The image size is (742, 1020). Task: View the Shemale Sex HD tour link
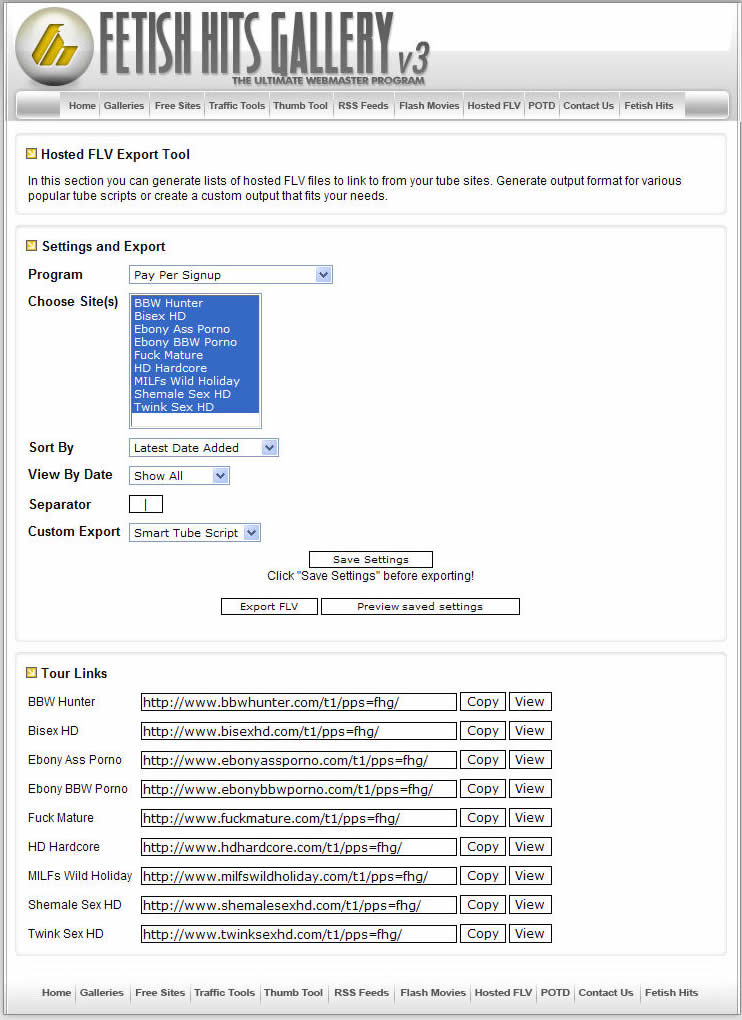(x=530, y=904)
